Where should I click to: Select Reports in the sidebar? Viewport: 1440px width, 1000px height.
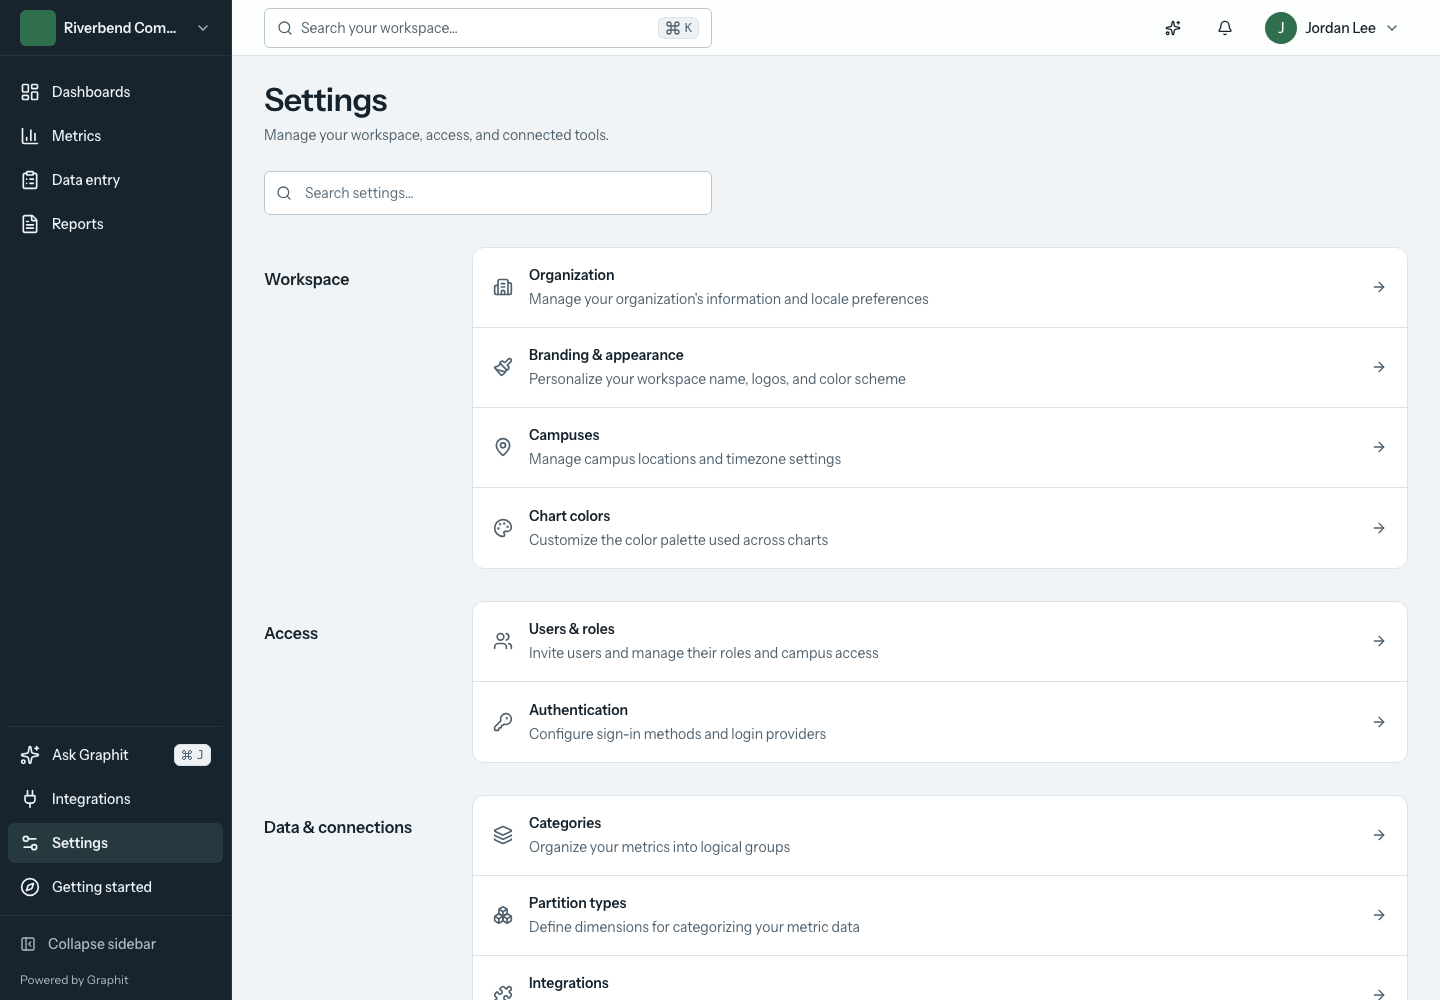[115, 224]
